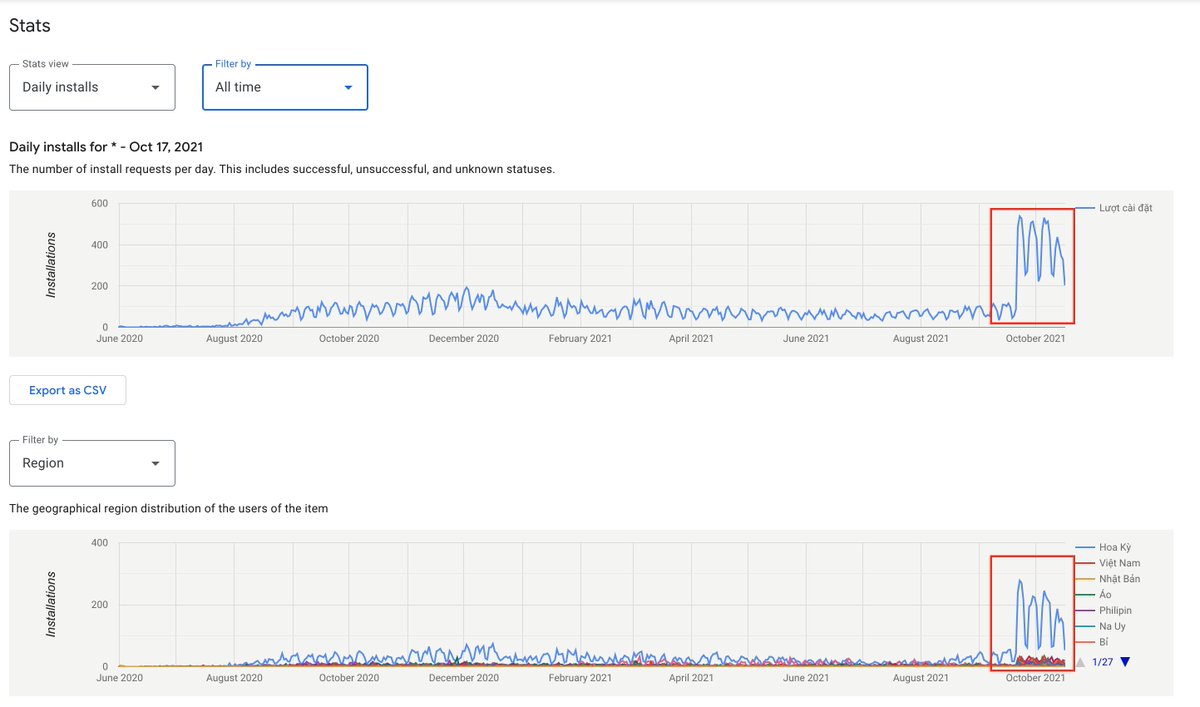Select the Việt Nam legend entry
The image size is (1200, 707).
click(x=1108, y=563)
